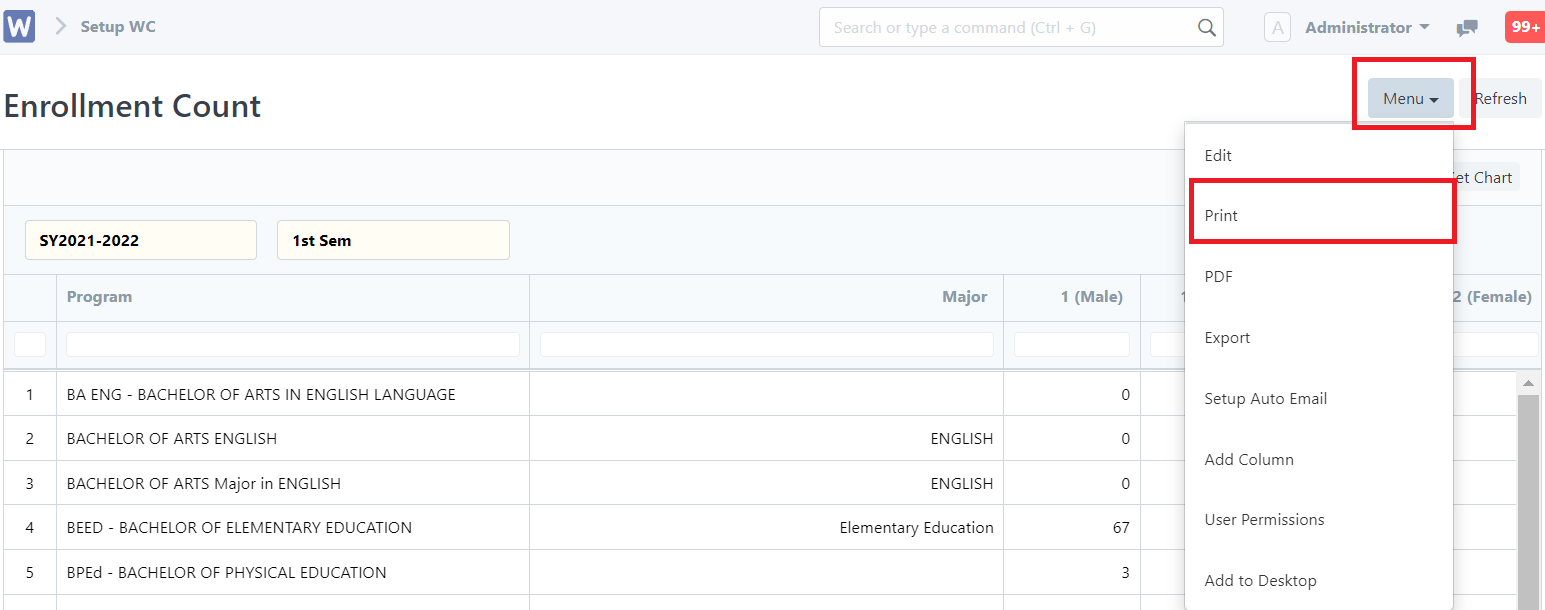The width and height of the screenshot is (1545, 610).
Task: Open the 1st Sem semester filter
Action: click(x=393, y=240)
